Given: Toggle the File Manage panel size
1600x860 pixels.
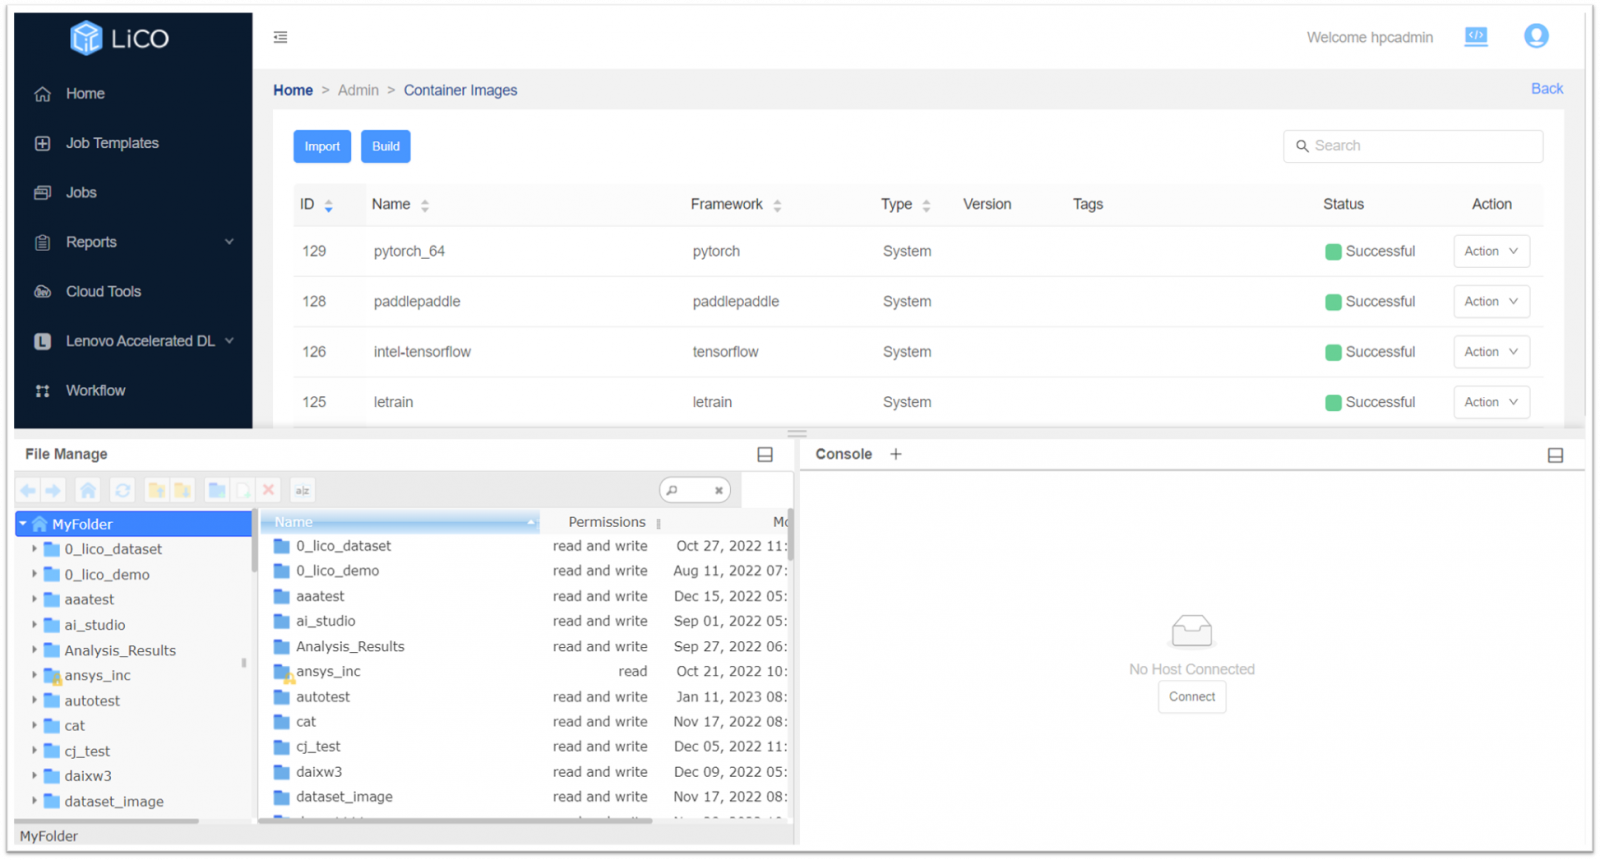Looking at the screenshot, I should 765,455.
